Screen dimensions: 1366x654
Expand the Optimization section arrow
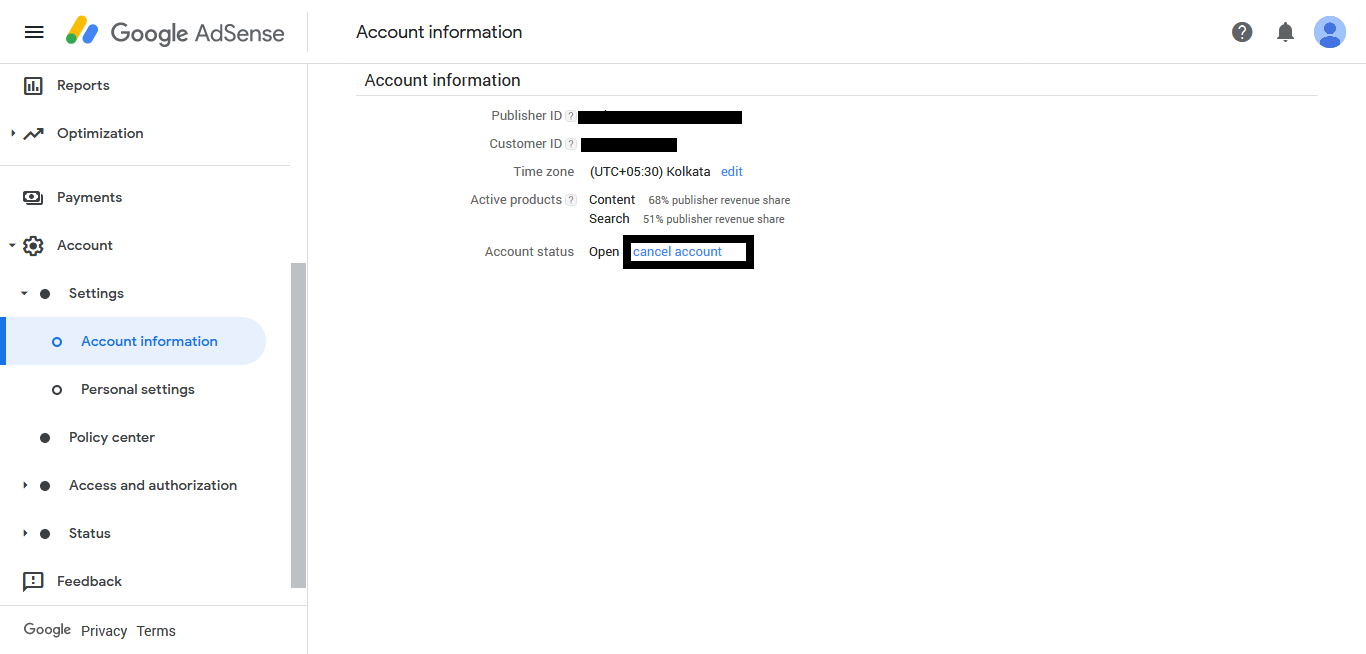click(x=12, y=133)
